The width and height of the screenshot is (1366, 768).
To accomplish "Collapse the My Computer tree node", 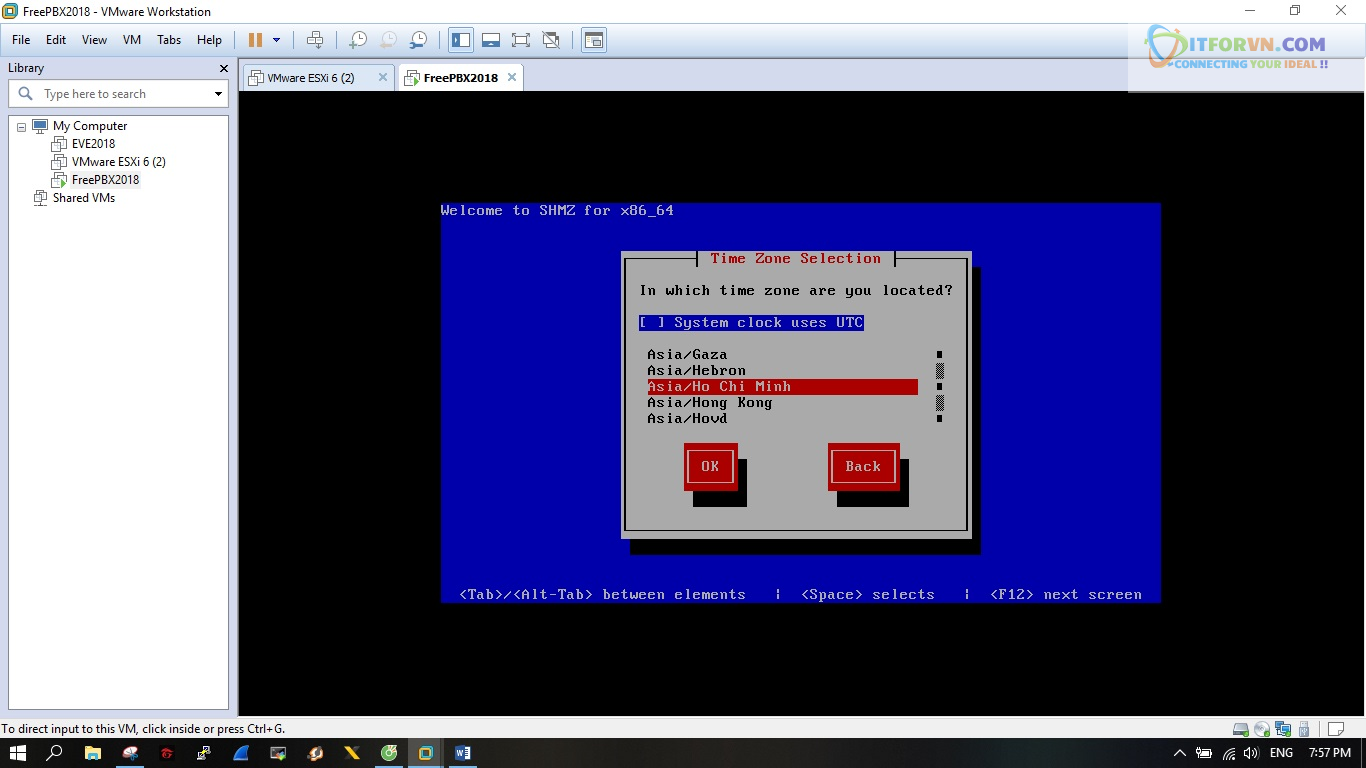I will [21, 127].
